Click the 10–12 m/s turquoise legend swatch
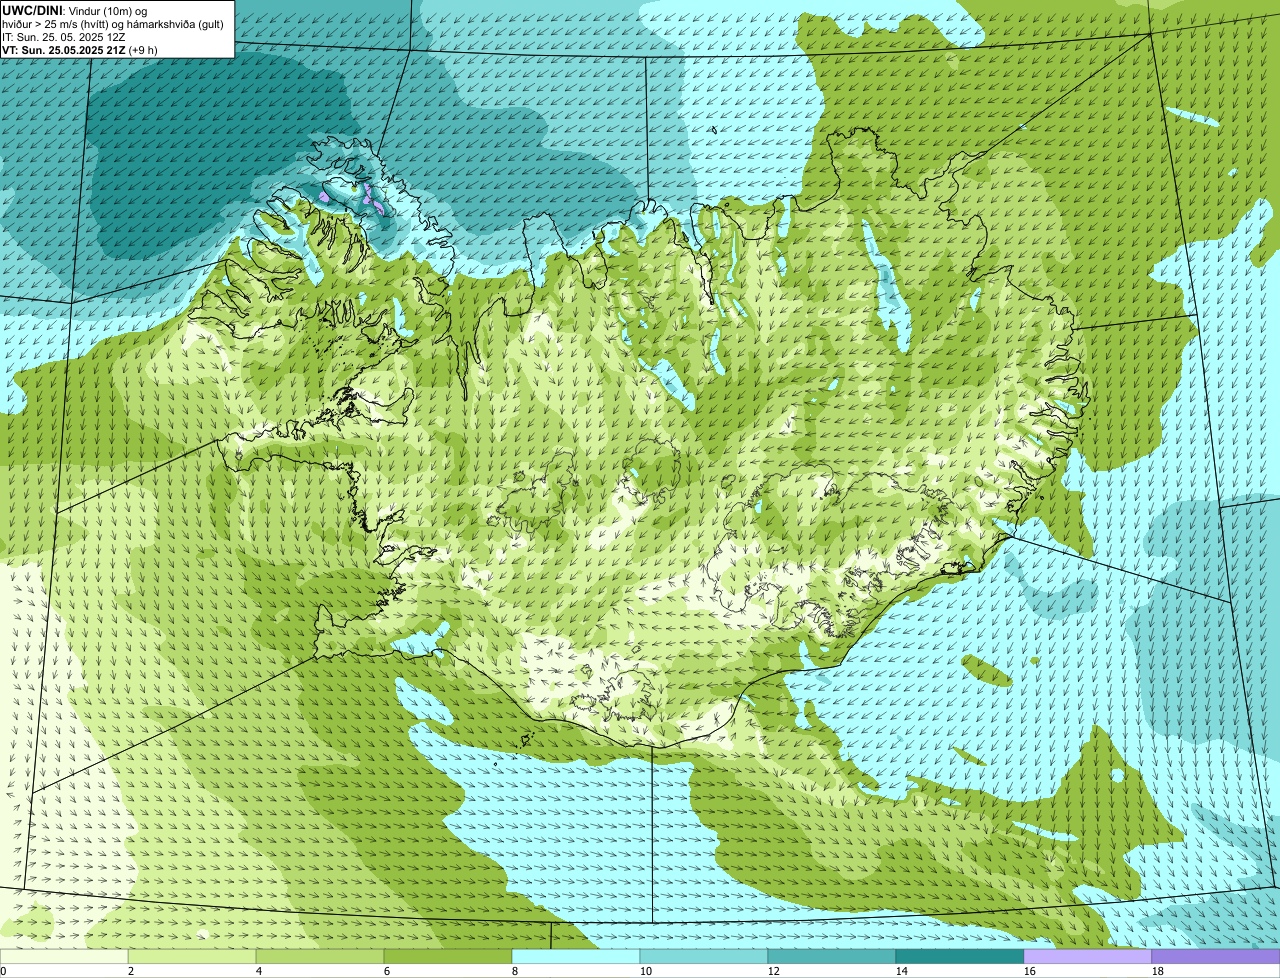 [x=704, y=957]
